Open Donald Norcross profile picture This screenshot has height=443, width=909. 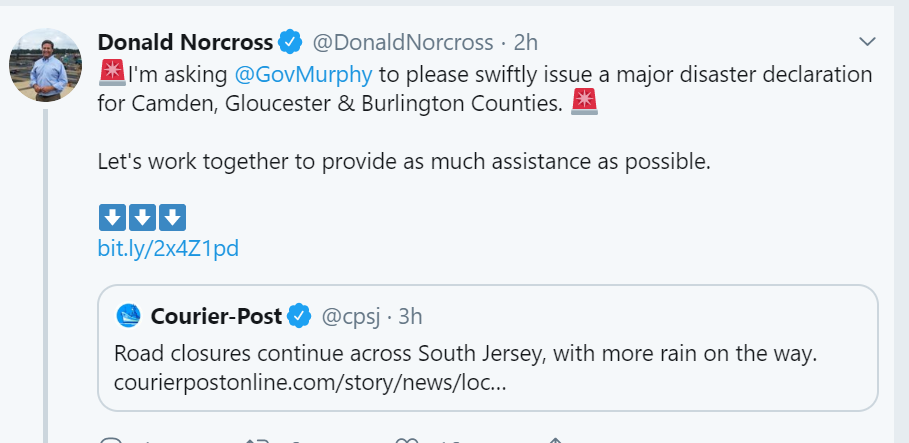44,65
